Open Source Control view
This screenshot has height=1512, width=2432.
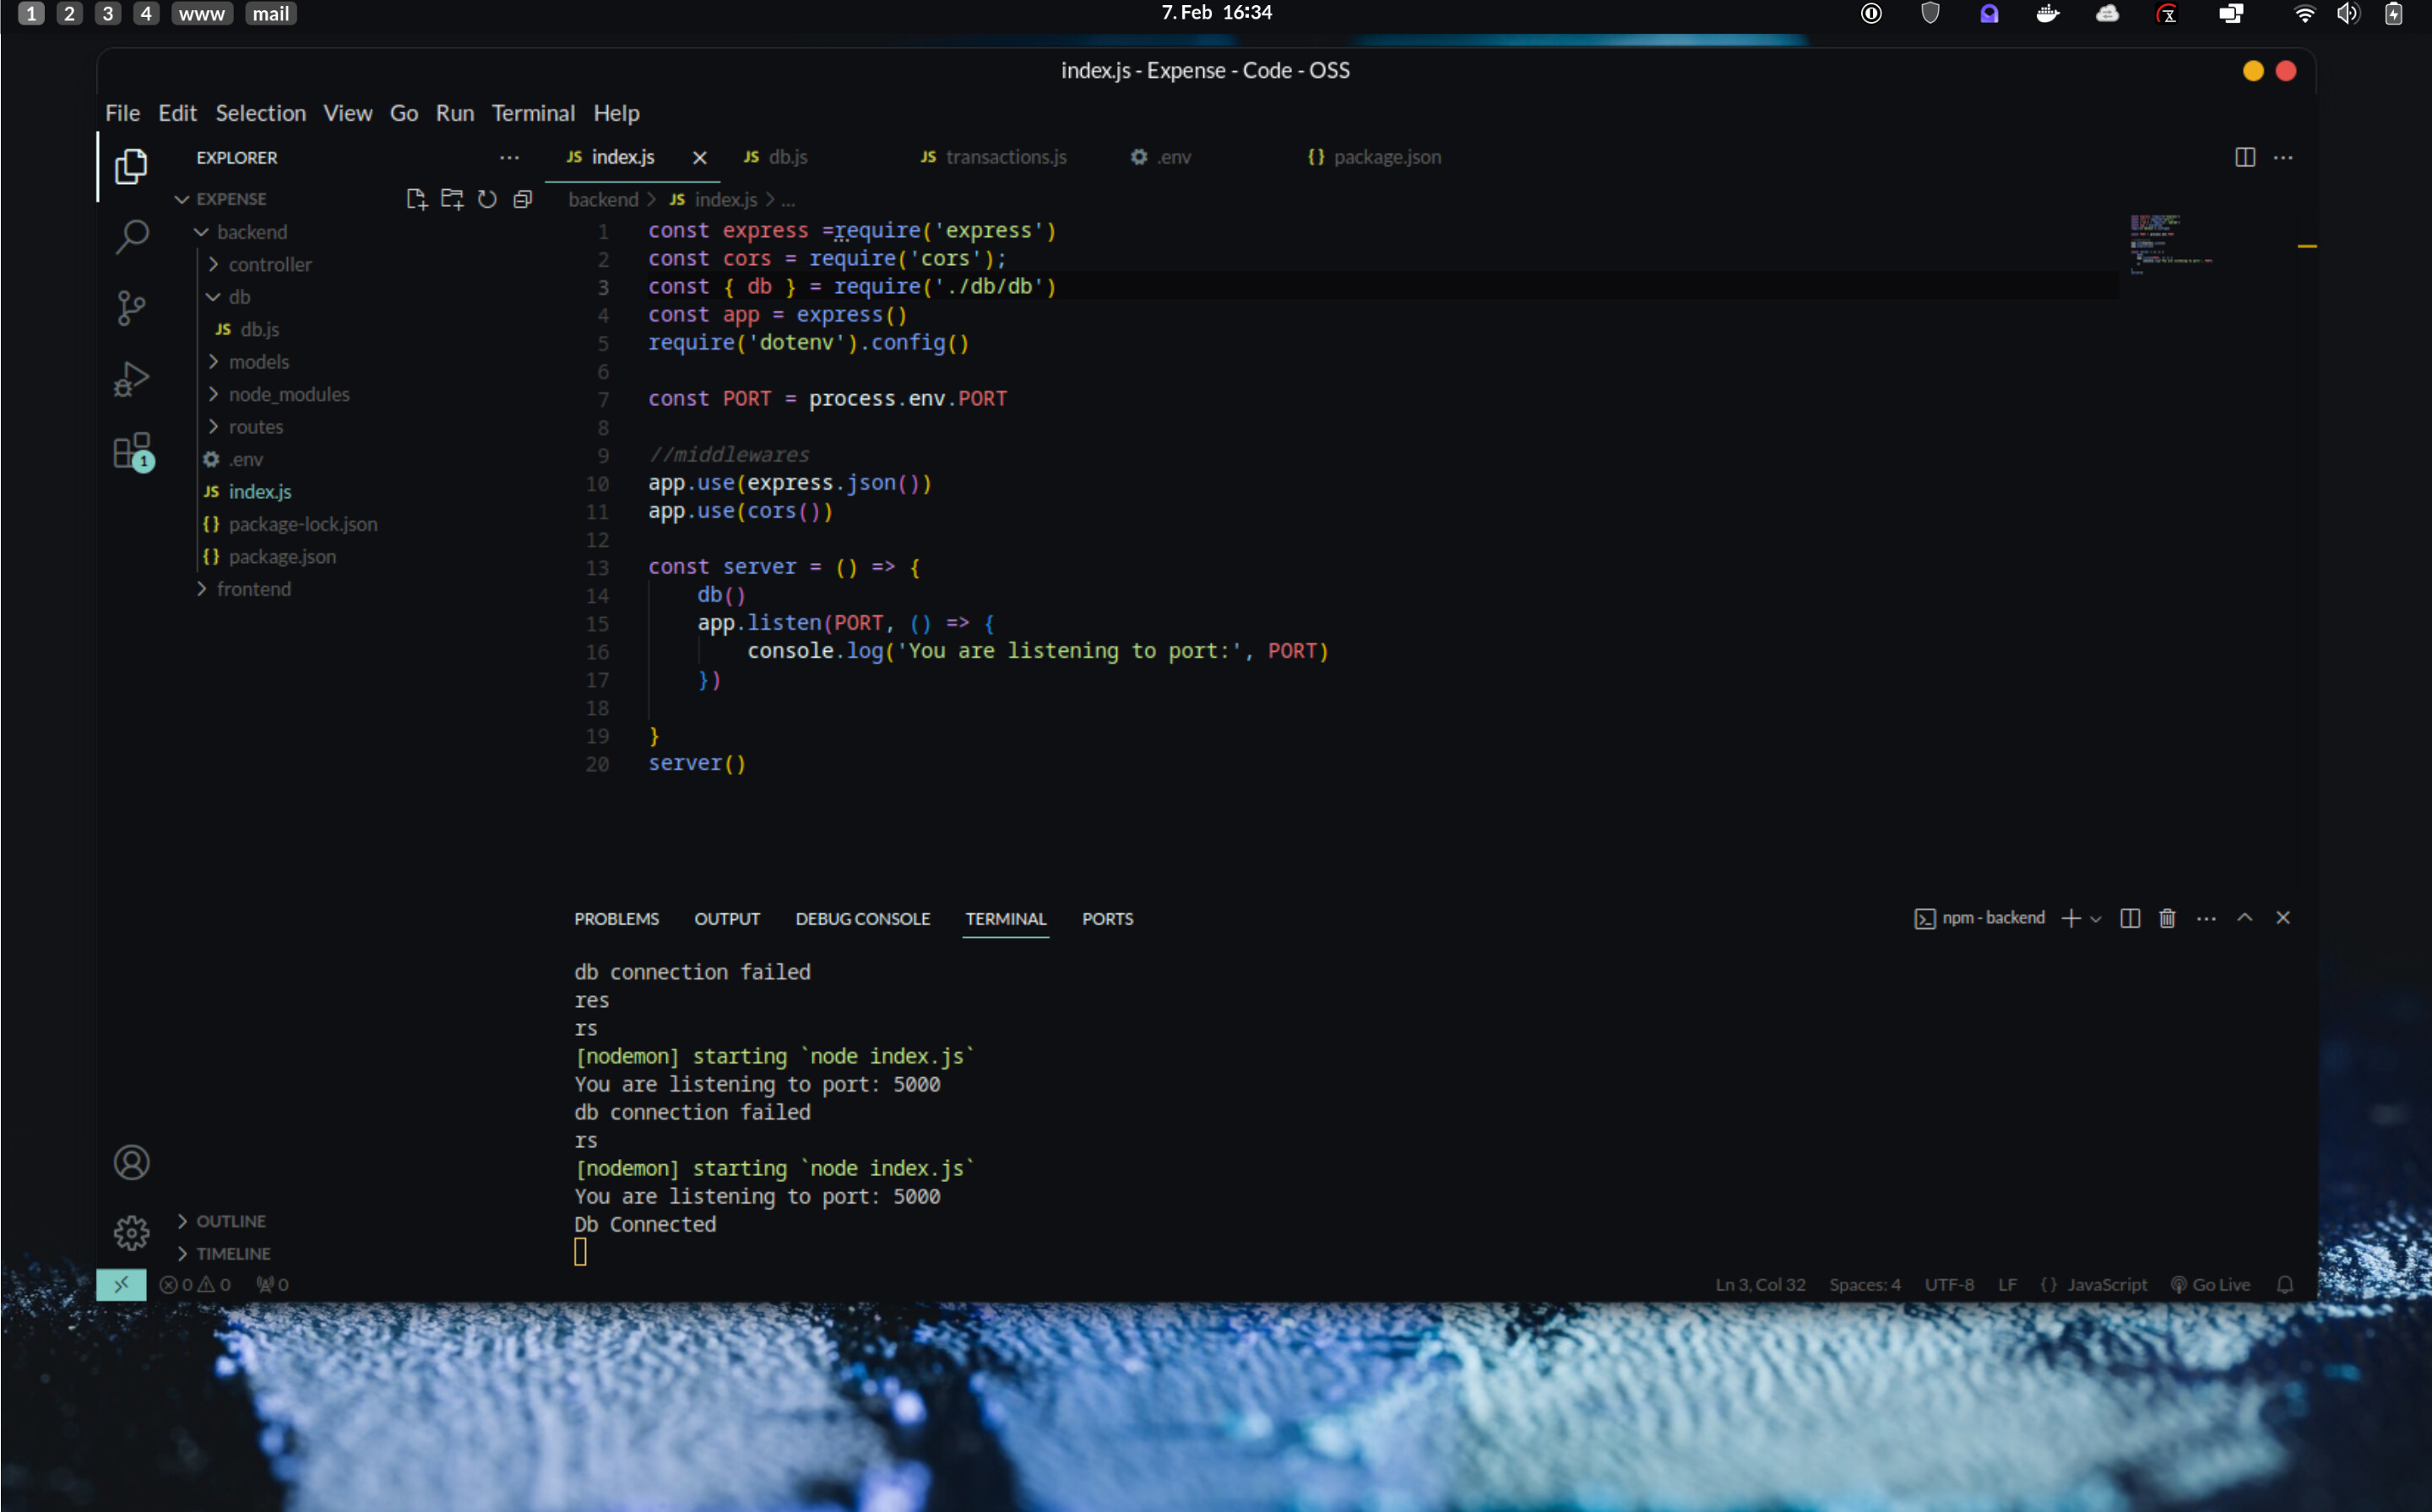[x=131, y=308]
